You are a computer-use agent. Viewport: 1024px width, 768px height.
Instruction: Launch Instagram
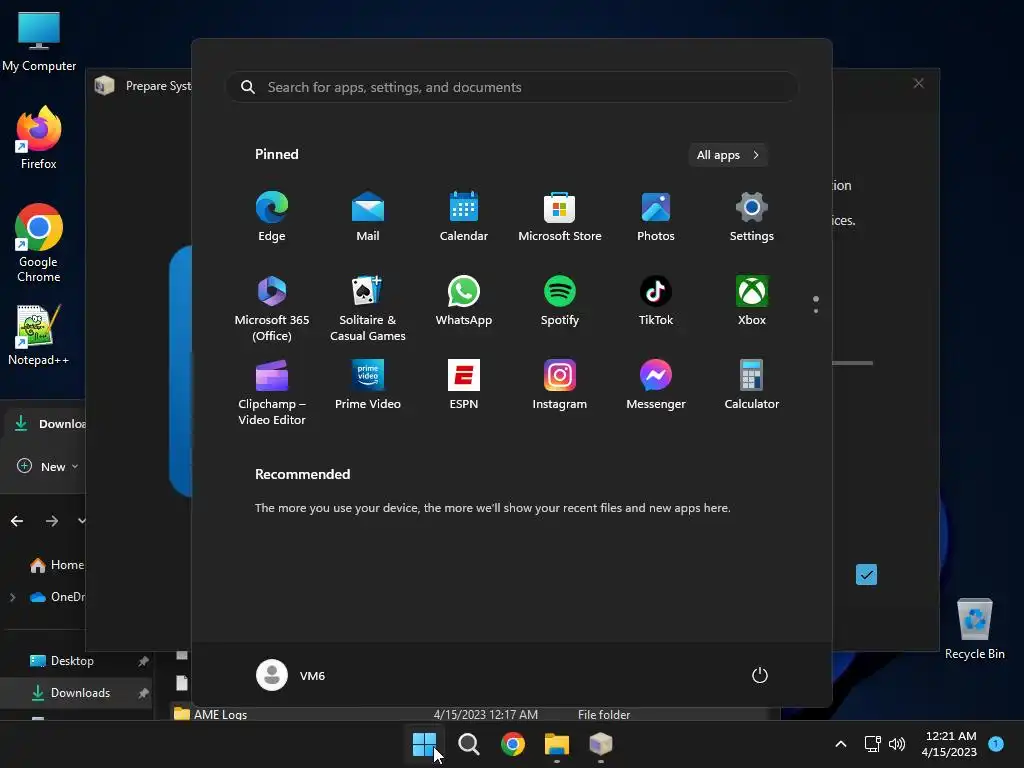tap(560, 385)
